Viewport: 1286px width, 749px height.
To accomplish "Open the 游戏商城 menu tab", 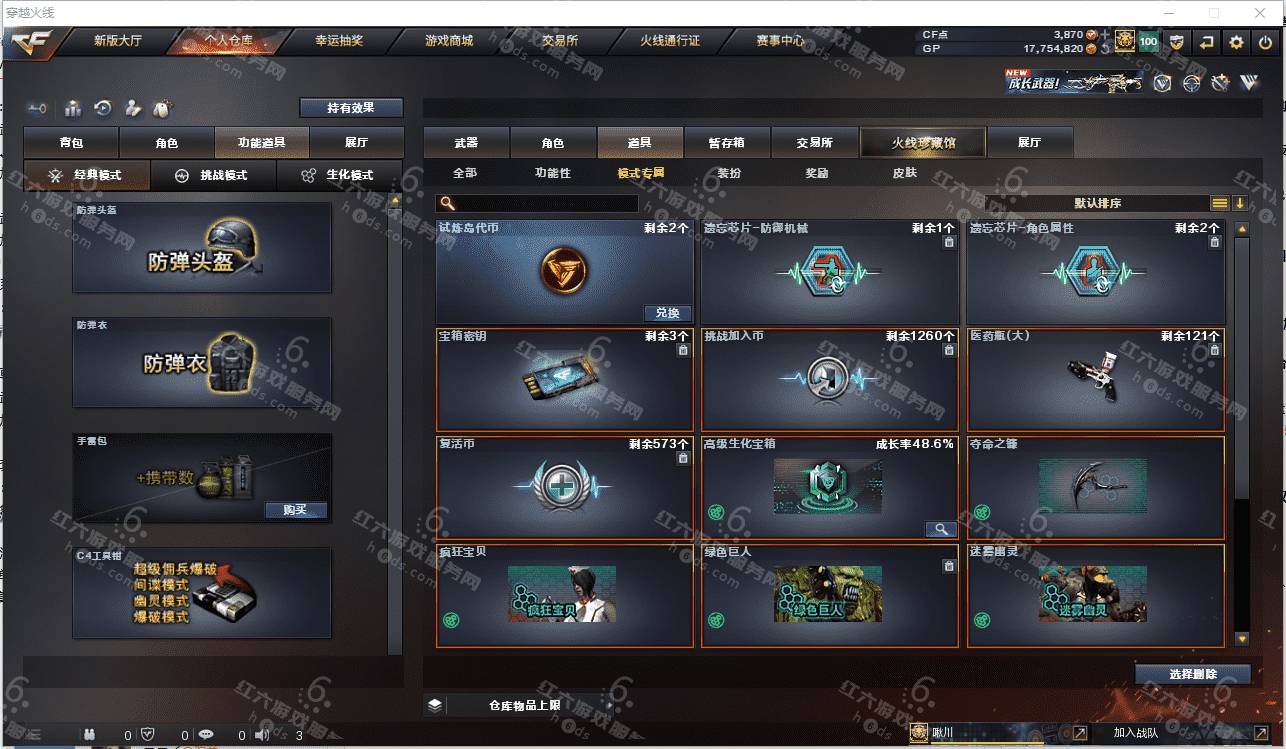I will pyautogui.click(x=449, y=41).
